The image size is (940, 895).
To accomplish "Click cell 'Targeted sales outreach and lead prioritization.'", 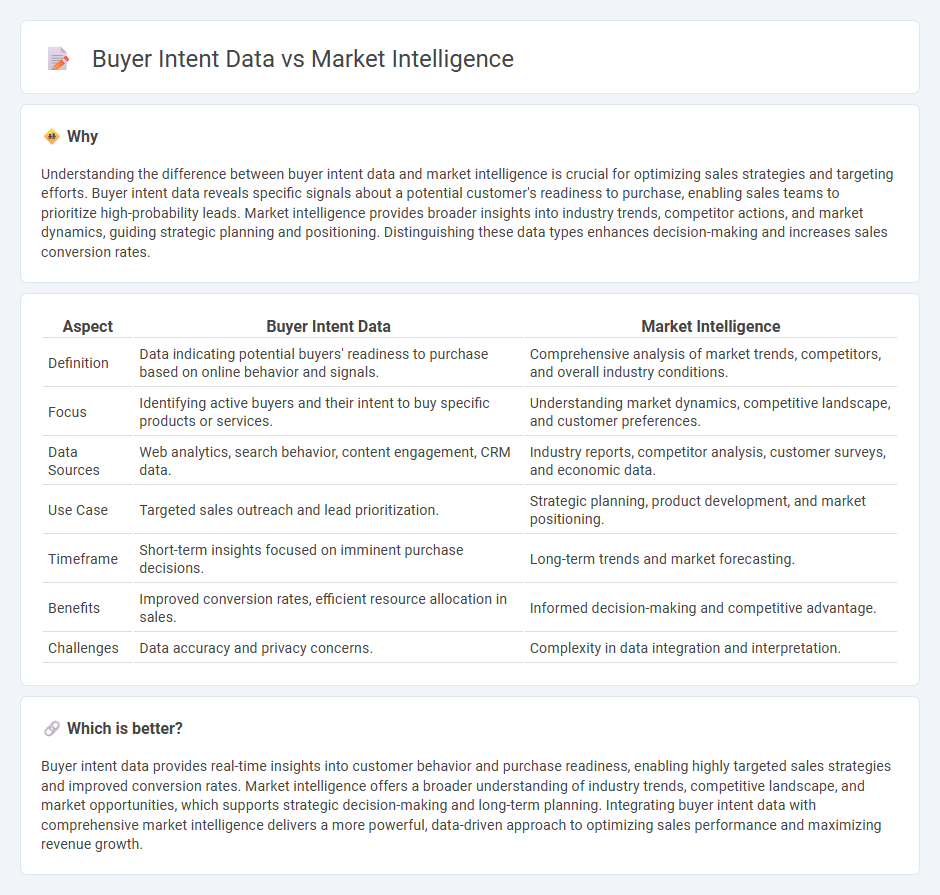I will [329, 510].
